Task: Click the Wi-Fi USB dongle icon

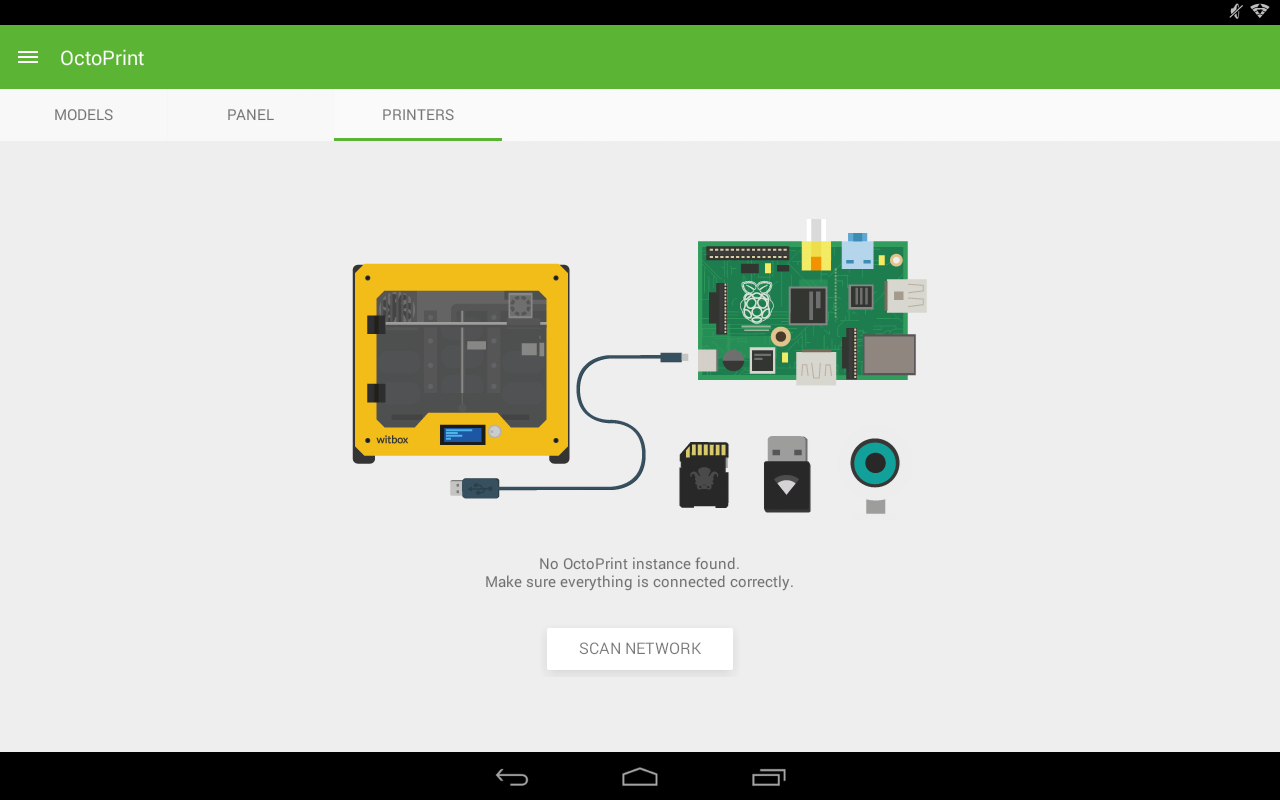Action: [787, 474]
